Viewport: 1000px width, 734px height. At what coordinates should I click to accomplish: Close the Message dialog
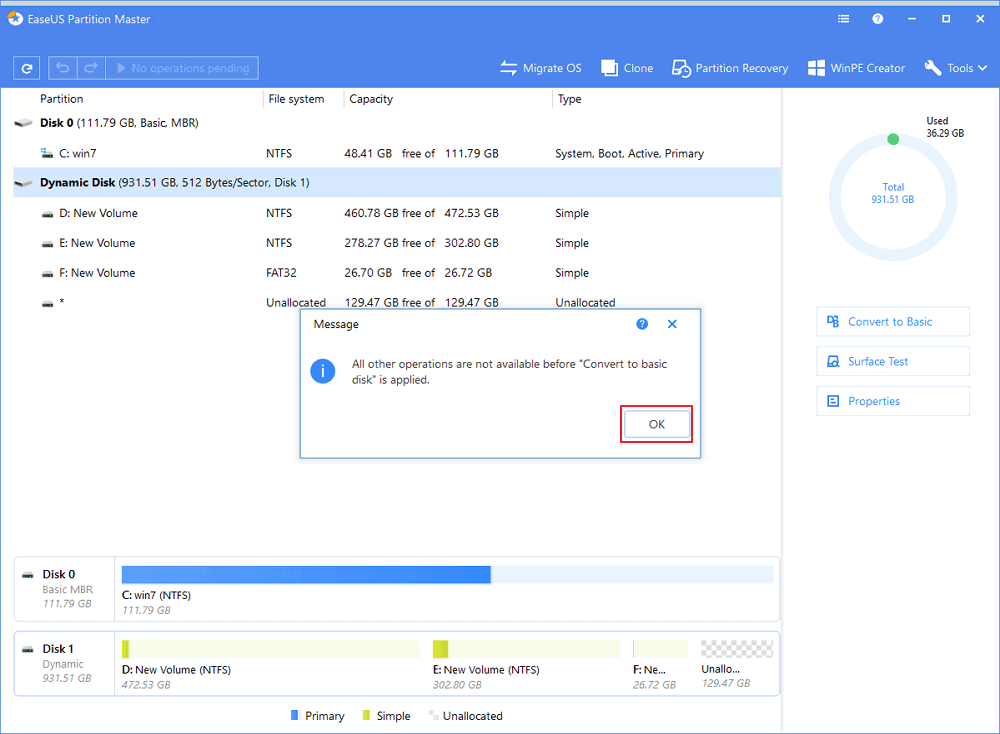pyautogui.click(x=672, y=324)
